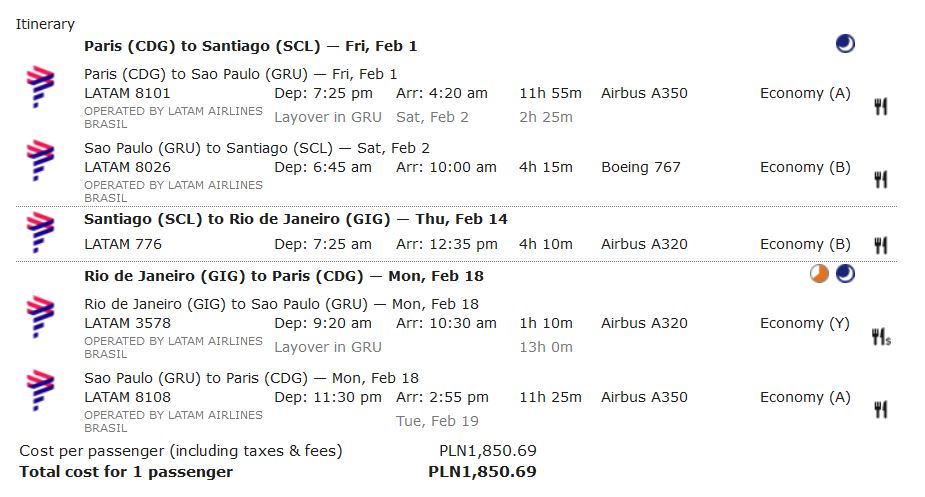
Task: Select the Santiago to Rio de Janeiro heading
Action: point(296,219)
